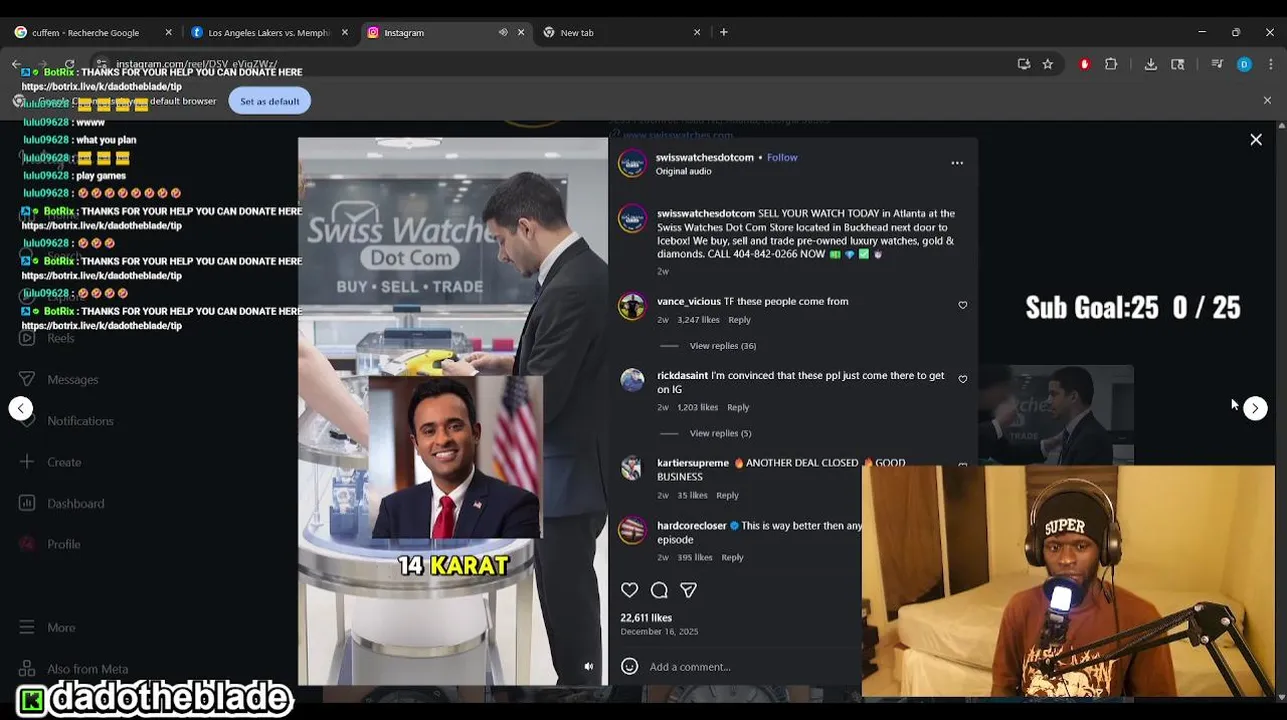Like rickdasaint comment heart
Screen dimensions: 1287x720
[x=963, y=379]
